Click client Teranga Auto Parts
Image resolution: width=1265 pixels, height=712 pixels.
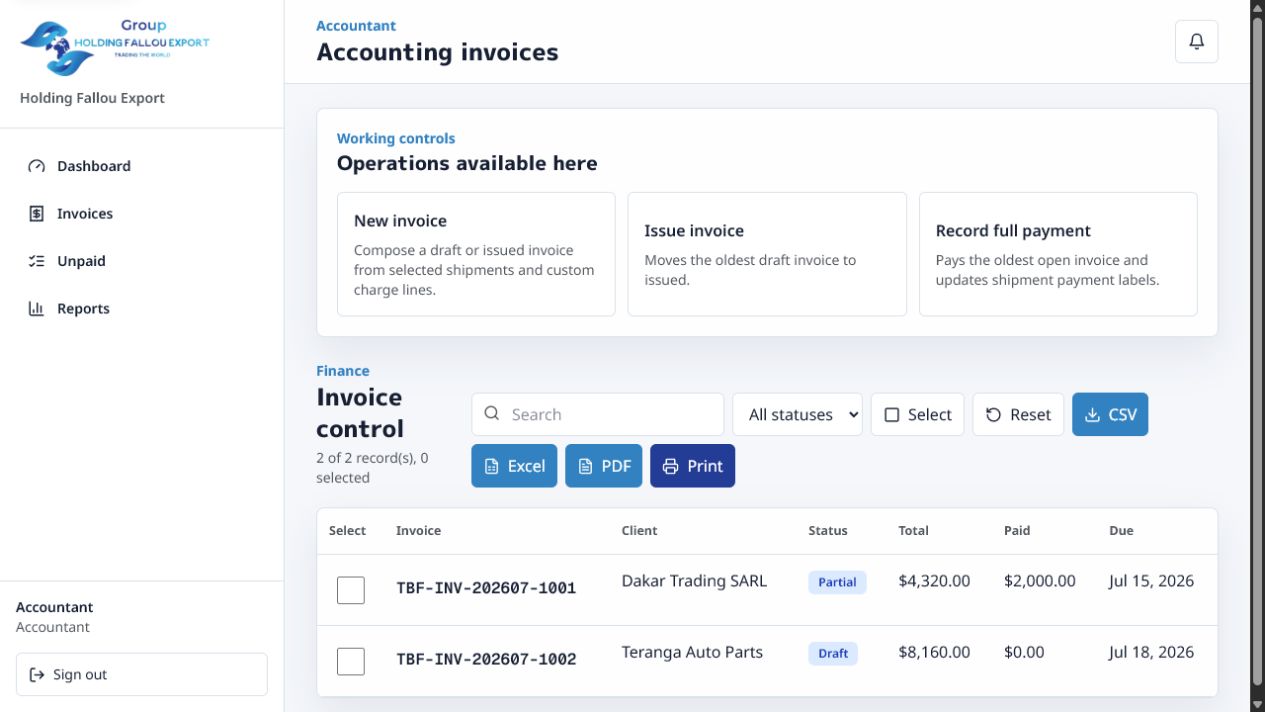tap(692, 652)
